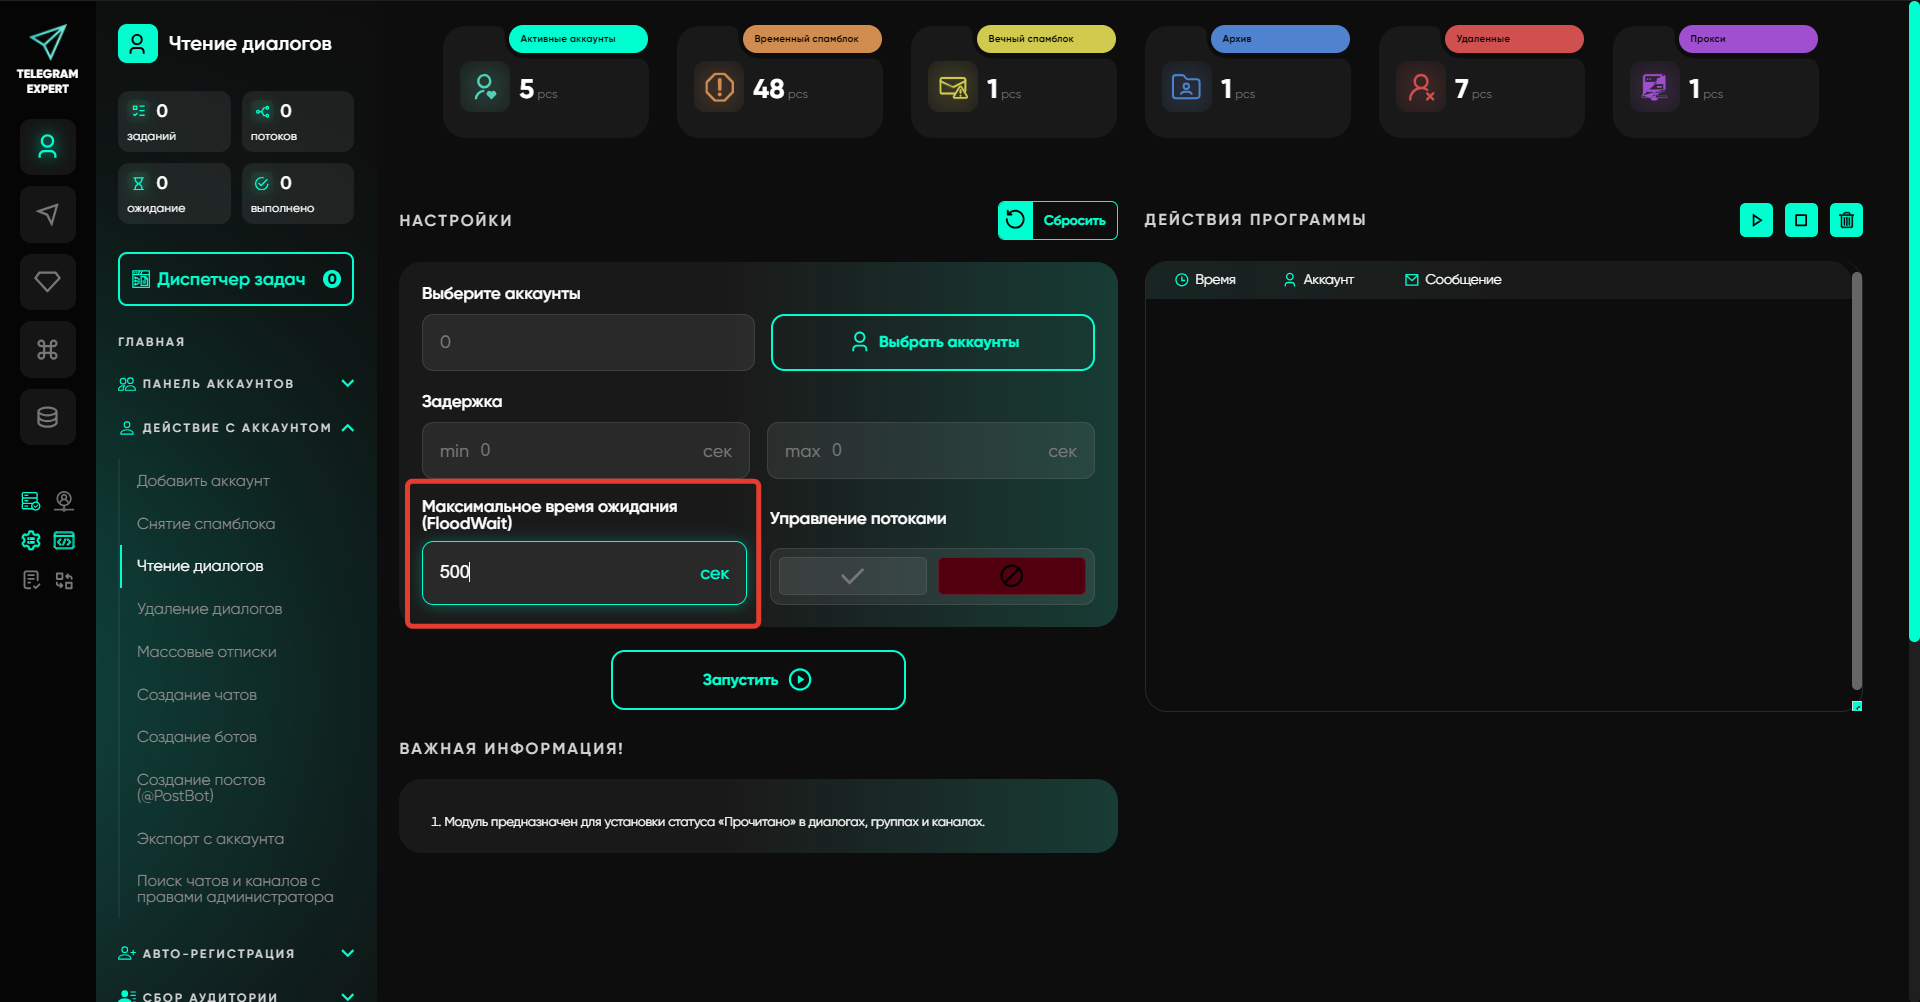Collapse the Действие с аккаунтом section
This screenshot has width=1920, height=1002.
[347, 428]
